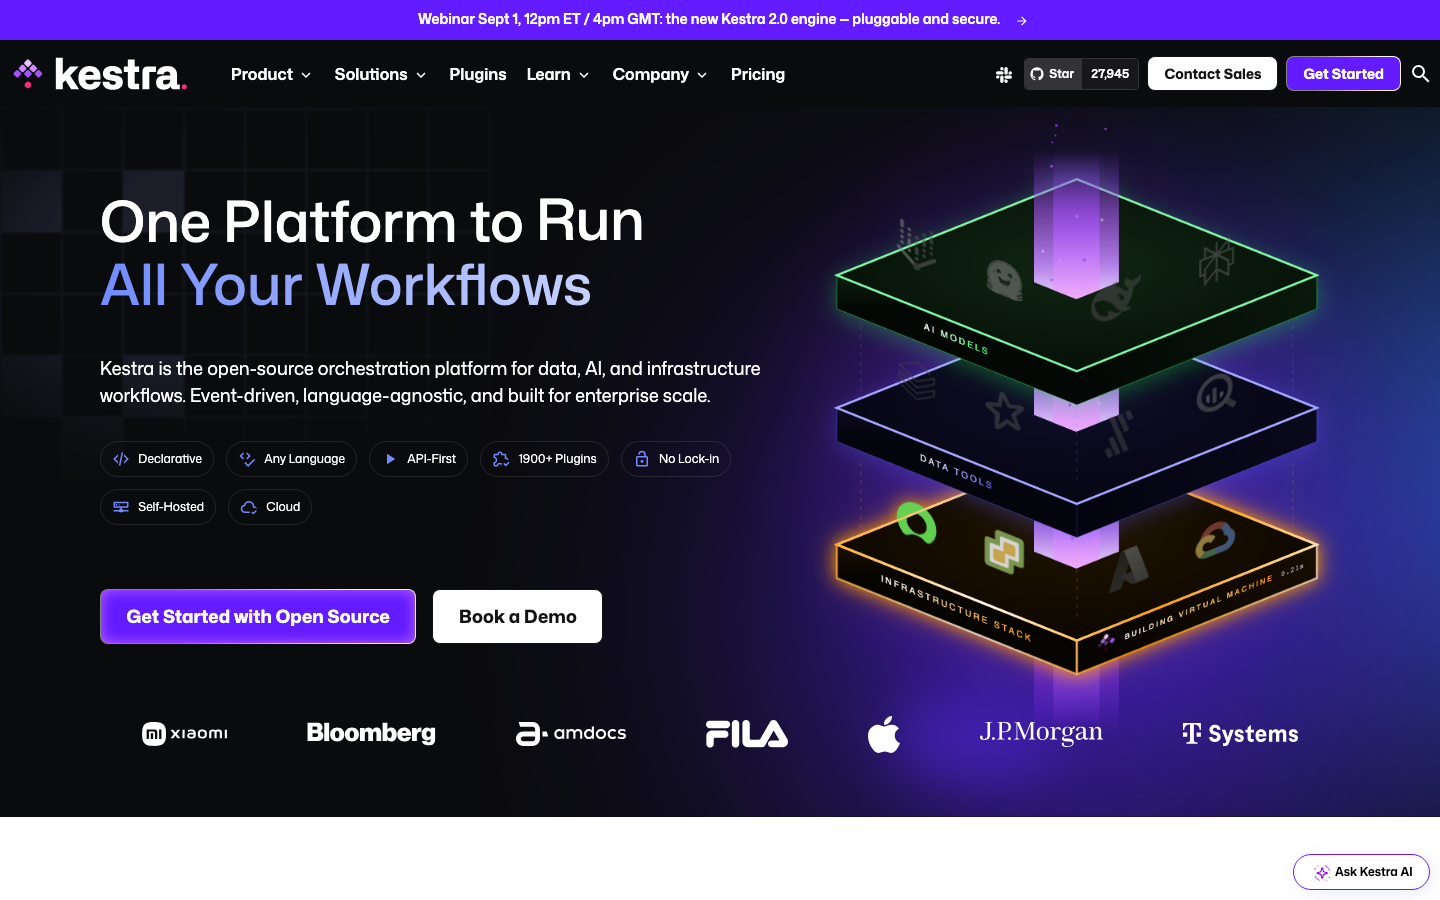Image resolution: width=1440 pixels, height=900 pixels.
Task: Click the Get Started header button
Action: 1343,74
